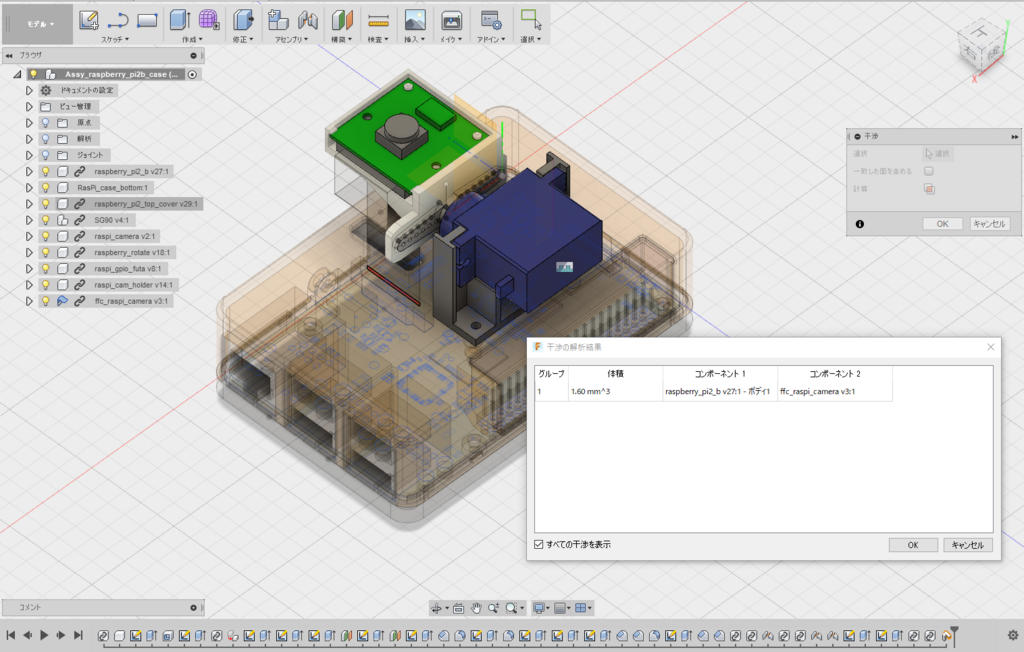
Task: Choose the Rectangle sketch tool
Action: [147, 20]
